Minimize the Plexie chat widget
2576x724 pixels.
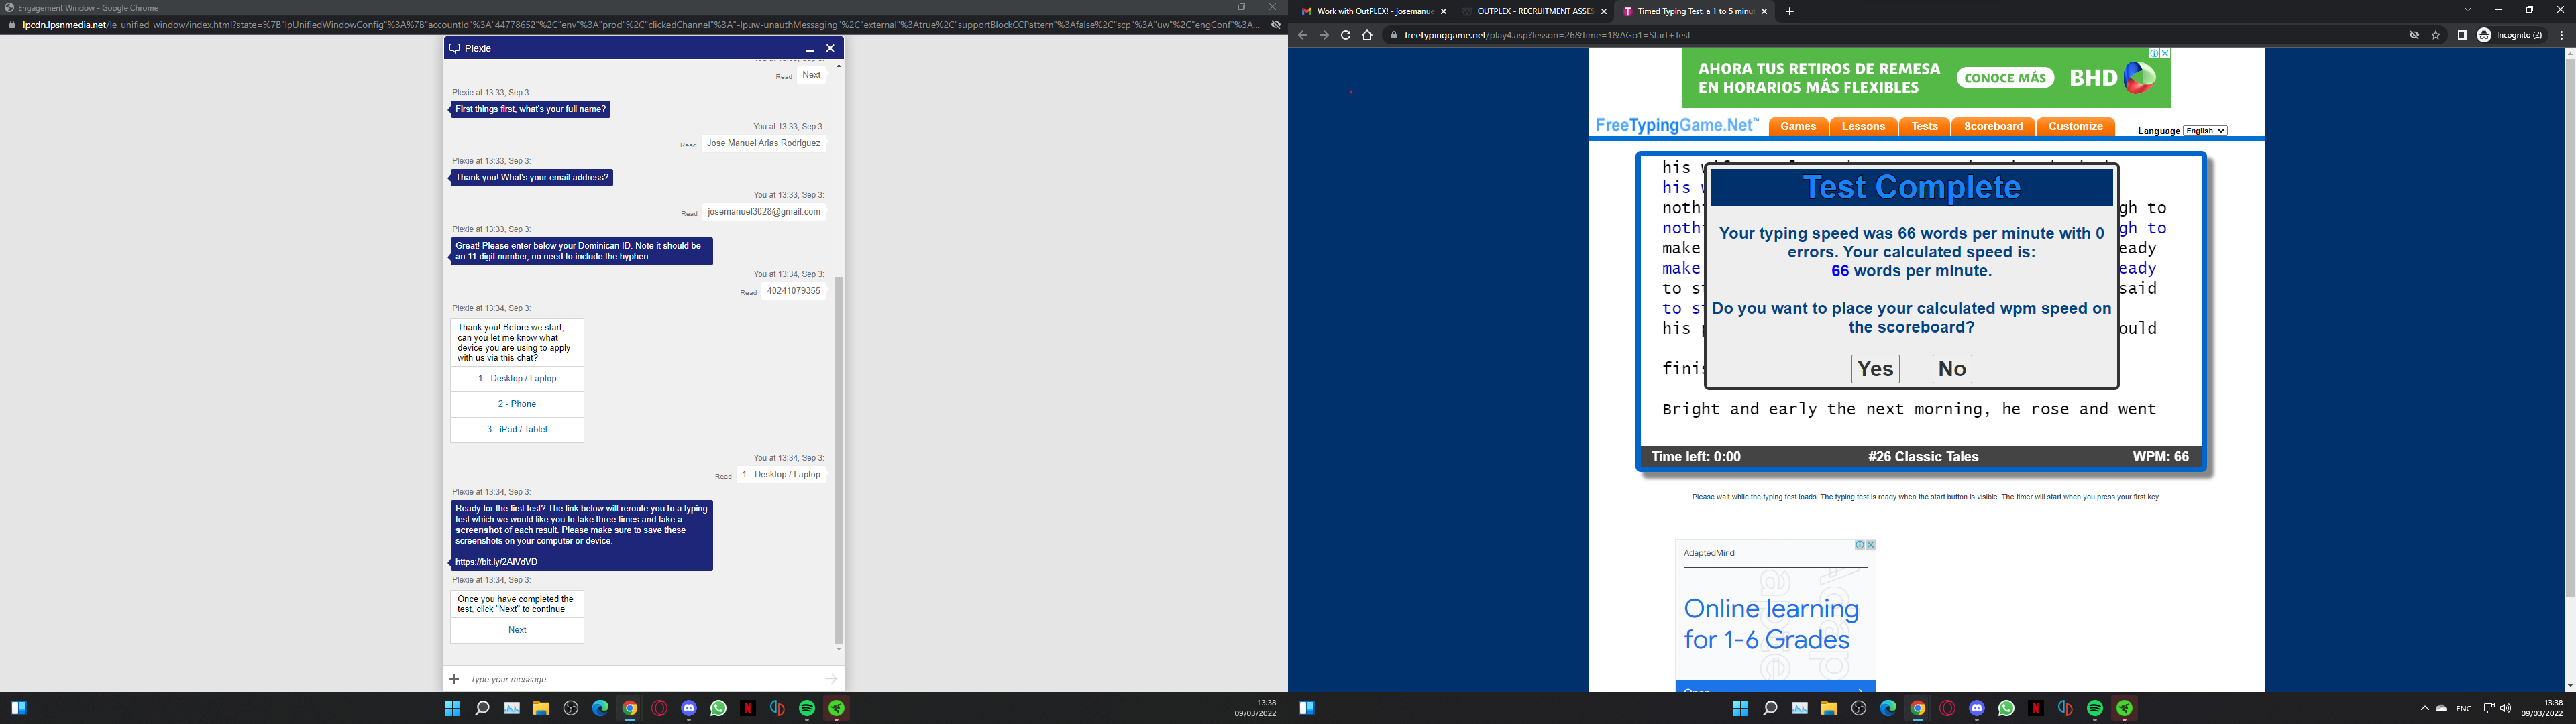[x=810, y=48]
